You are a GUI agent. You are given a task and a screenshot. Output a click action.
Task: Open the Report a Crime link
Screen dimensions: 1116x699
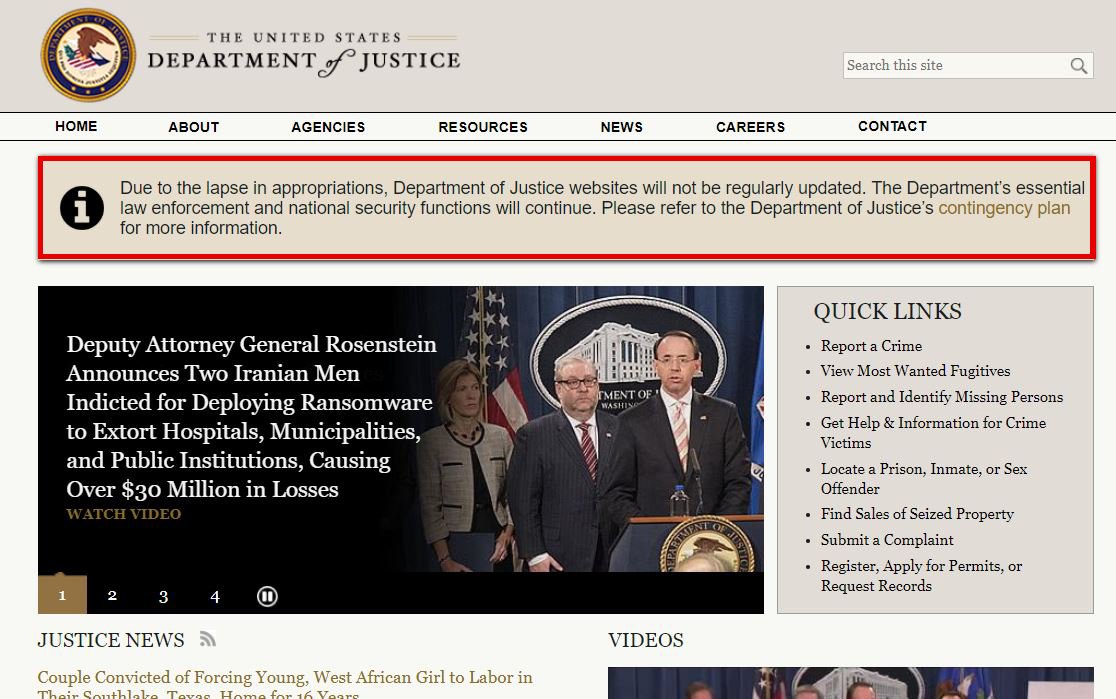click(871, 346)
